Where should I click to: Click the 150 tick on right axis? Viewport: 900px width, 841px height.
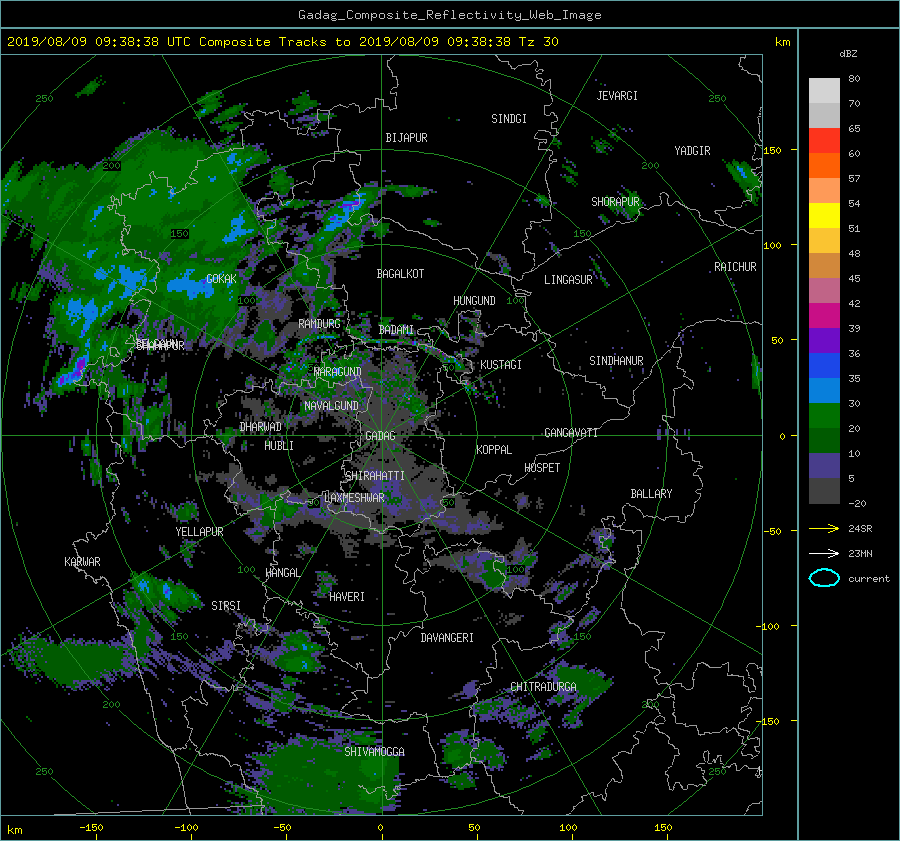click(x=773, y=150)
